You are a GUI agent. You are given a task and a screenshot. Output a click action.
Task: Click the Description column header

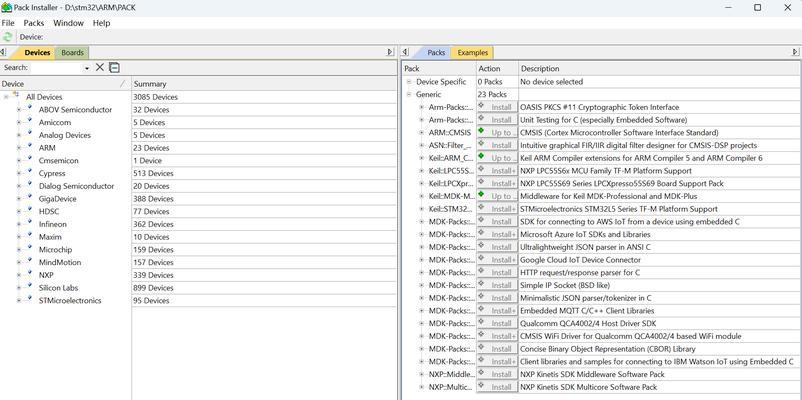[659, 69]
